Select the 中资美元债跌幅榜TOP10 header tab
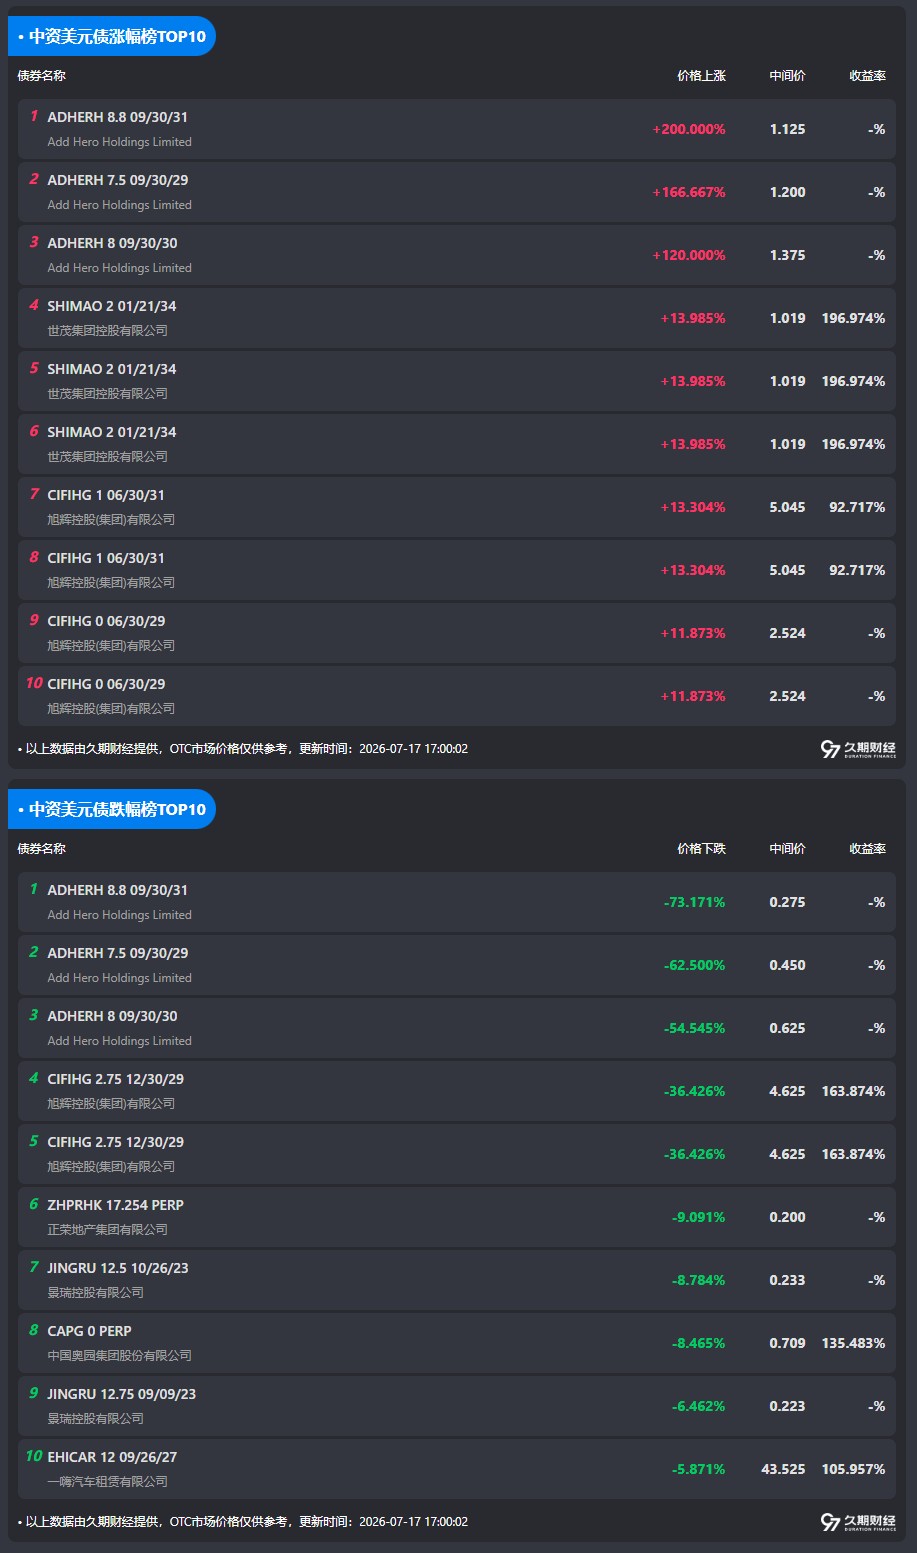The height and width of the screenshot is (1553, 917). tap(112, 809)
